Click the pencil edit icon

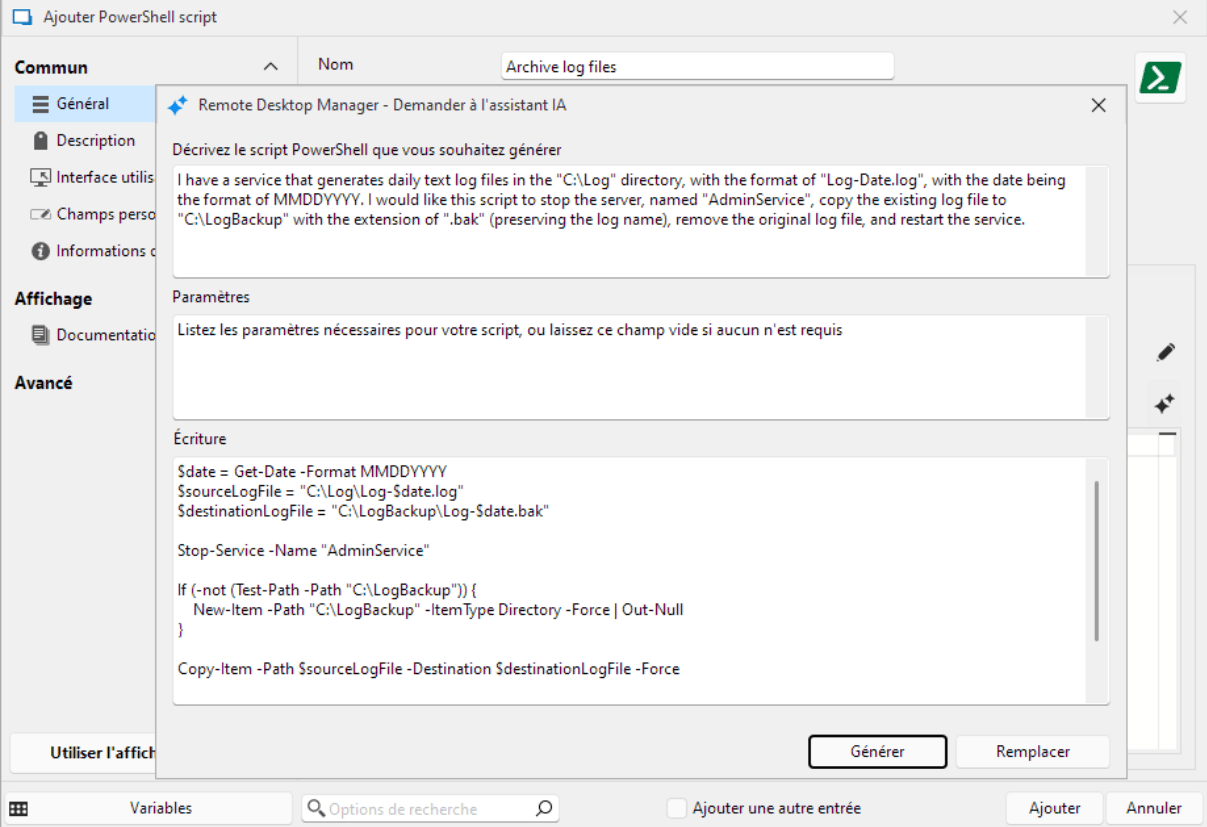coord(1164,353)
